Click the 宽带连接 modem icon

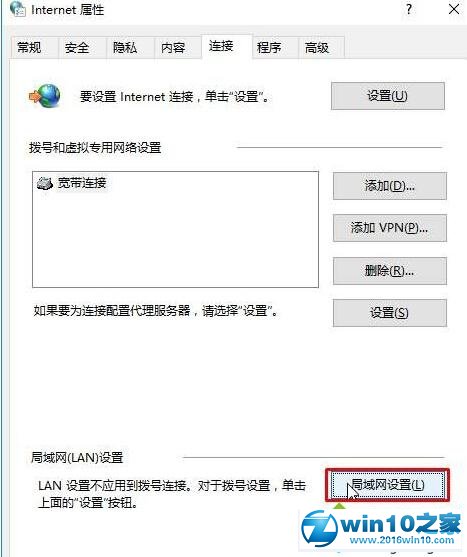45,183
